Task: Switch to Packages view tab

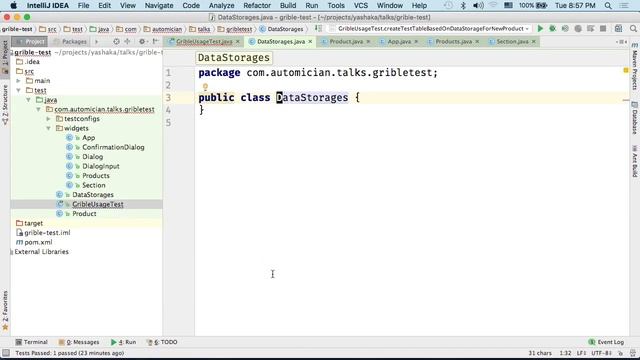Action: 70,42
